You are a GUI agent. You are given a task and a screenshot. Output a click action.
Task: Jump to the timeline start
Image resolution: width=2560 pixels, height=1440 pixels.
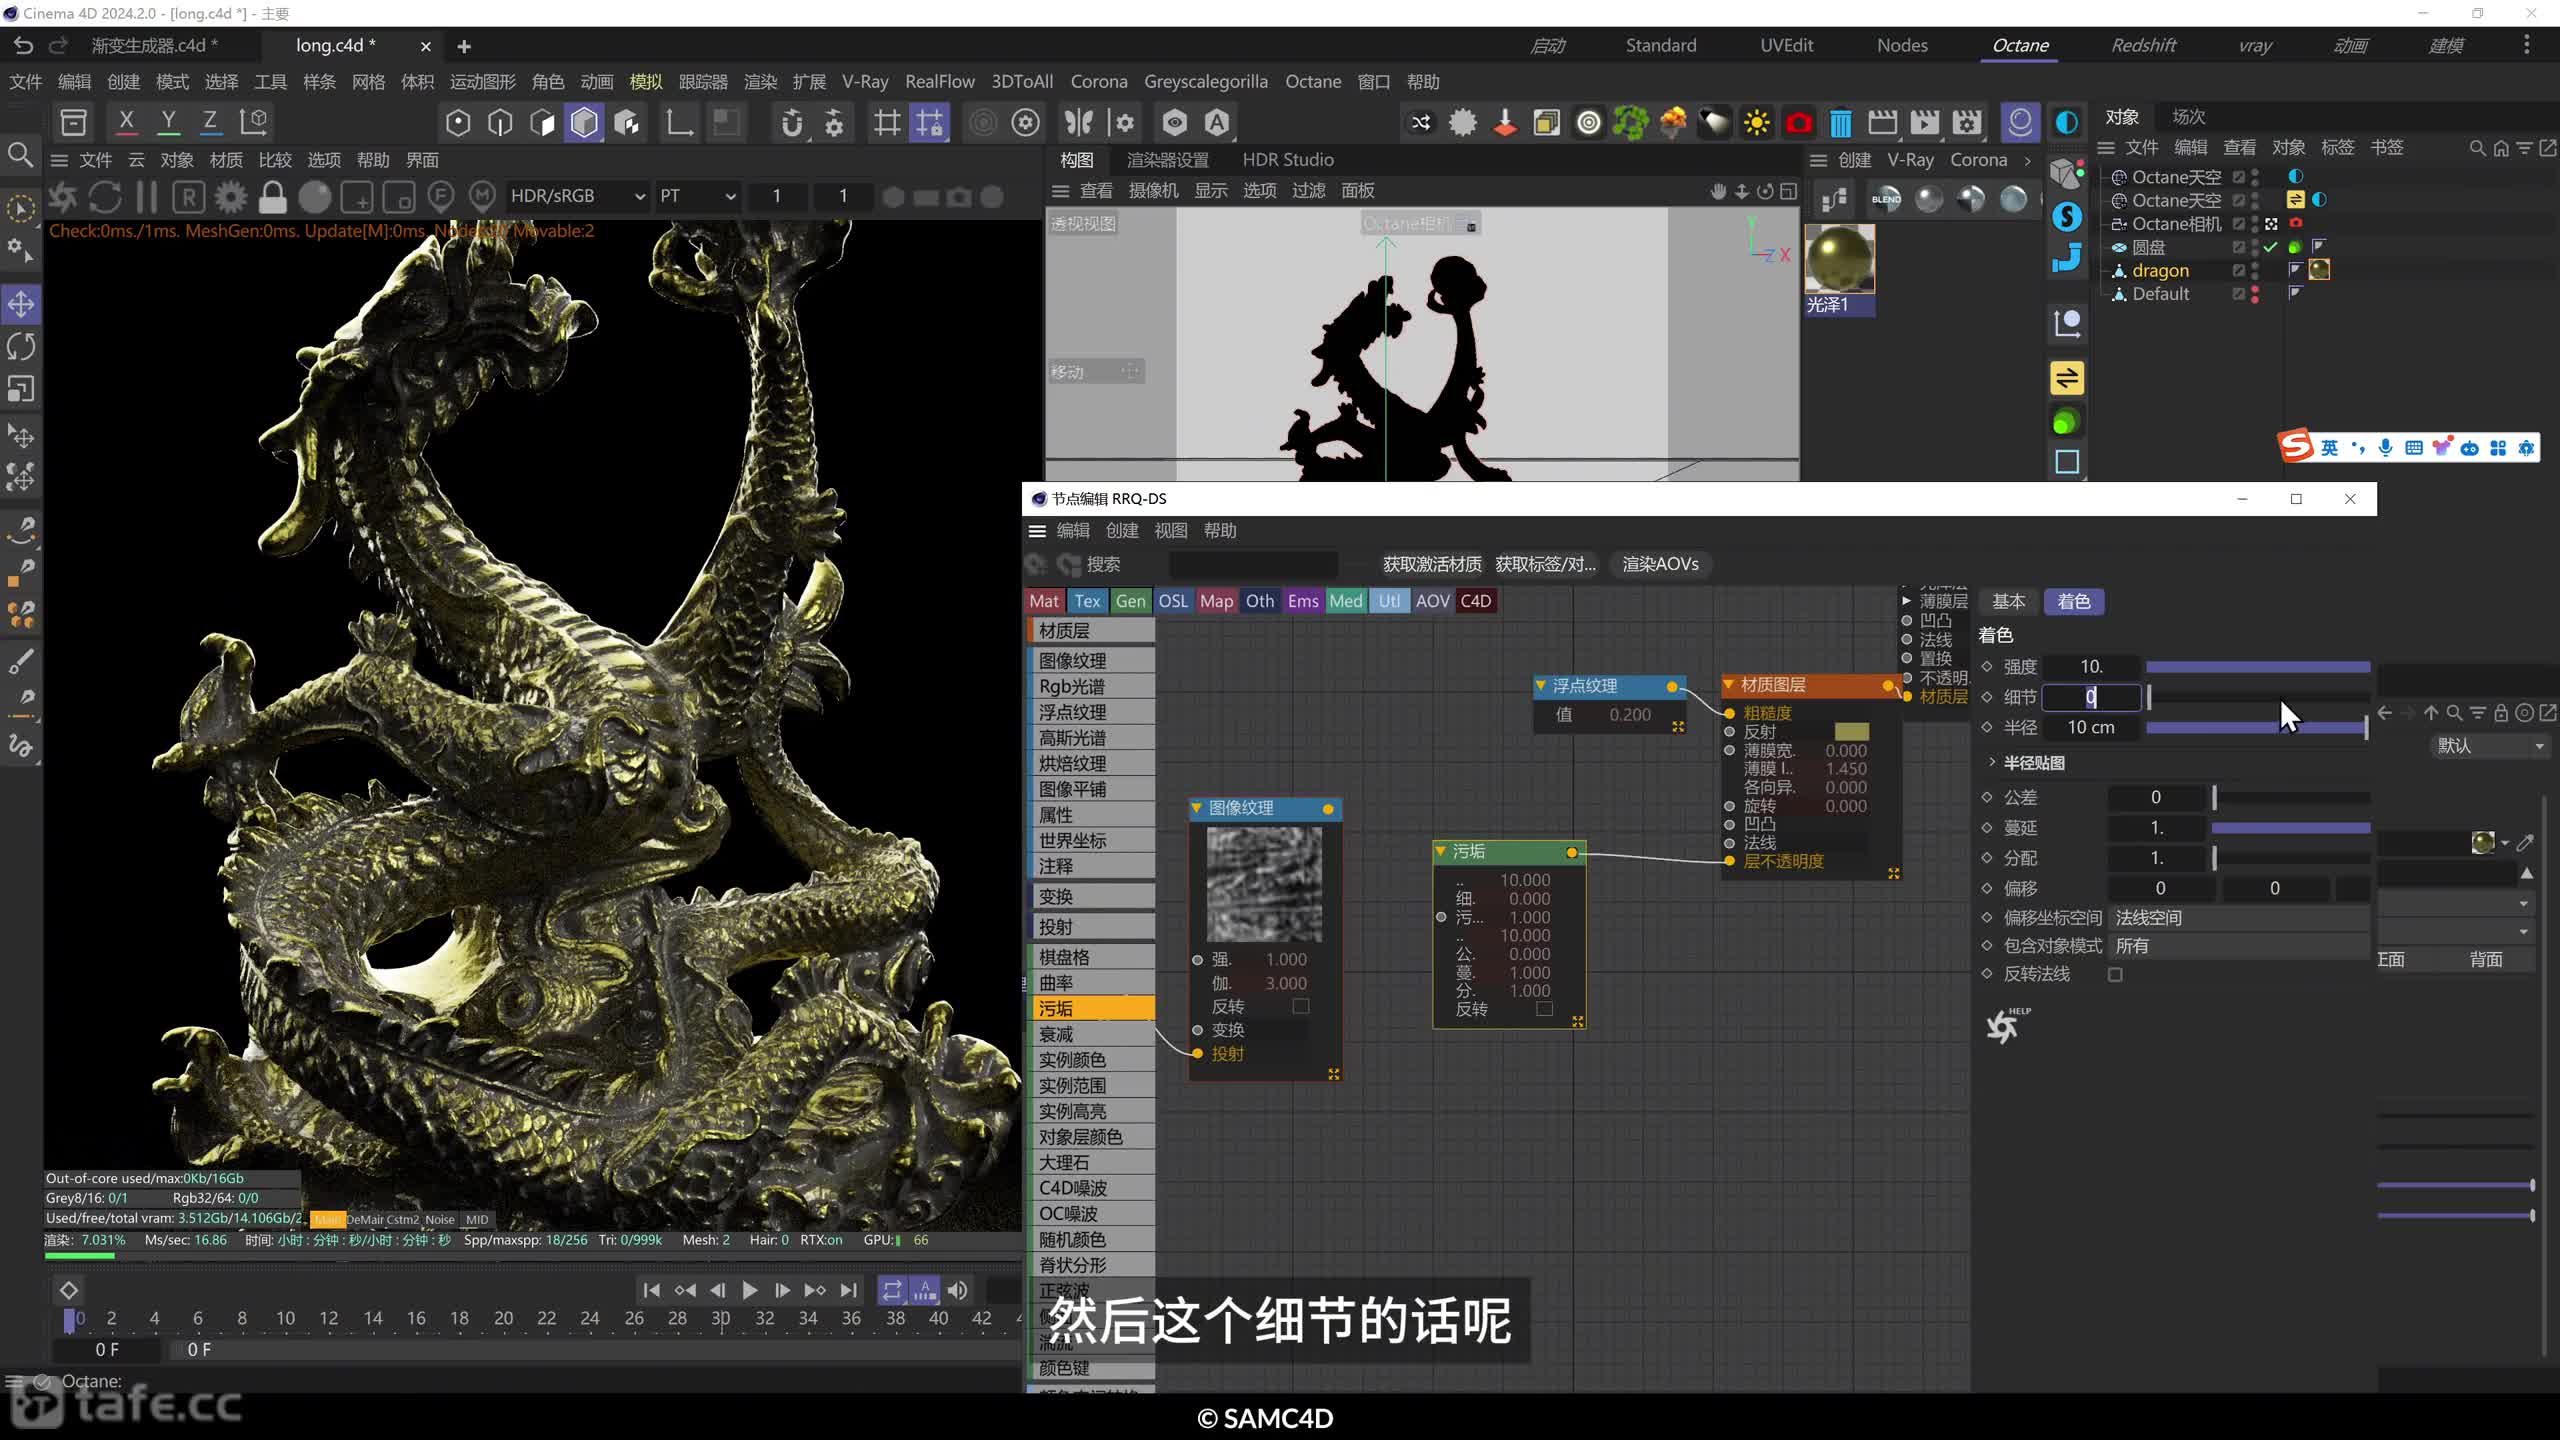pyautogui.click(x=651, y=1291)
